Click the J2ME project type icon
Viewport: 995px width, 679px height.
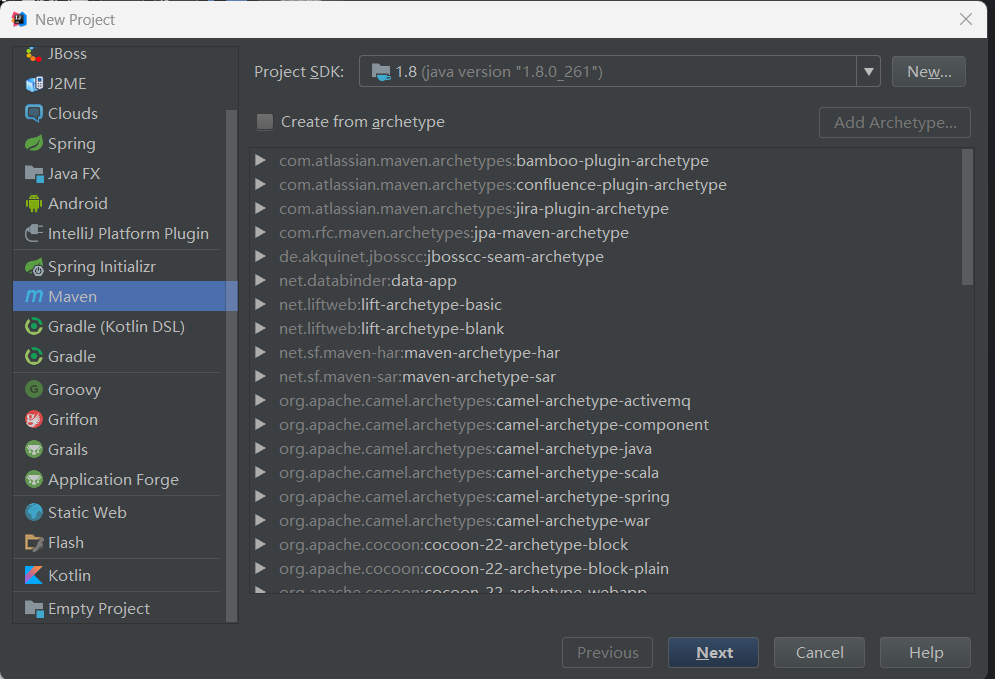pyautogui.click(x=34, y=84)
